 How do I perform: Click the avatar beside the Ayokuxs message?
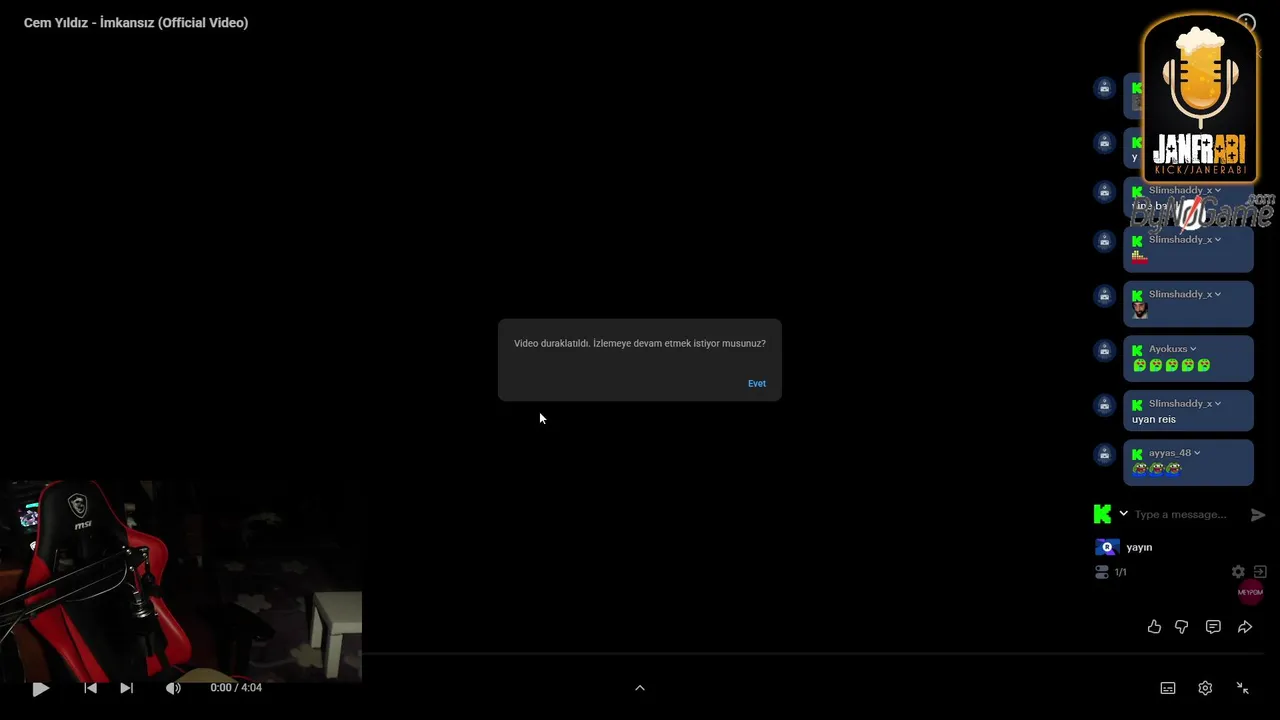(x=1104, y=350)
